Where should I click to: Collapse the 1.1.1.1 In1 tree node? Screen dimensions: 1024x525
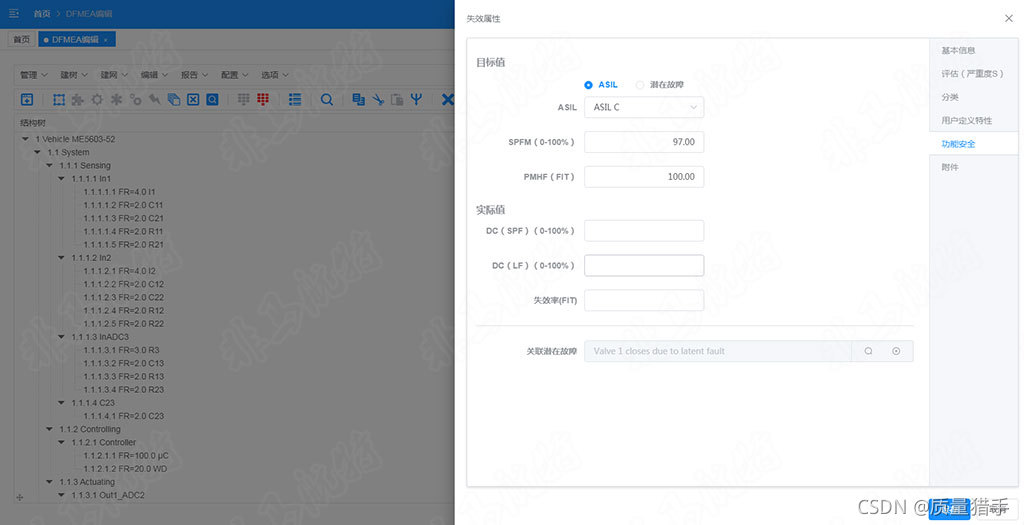pos(61,178)
